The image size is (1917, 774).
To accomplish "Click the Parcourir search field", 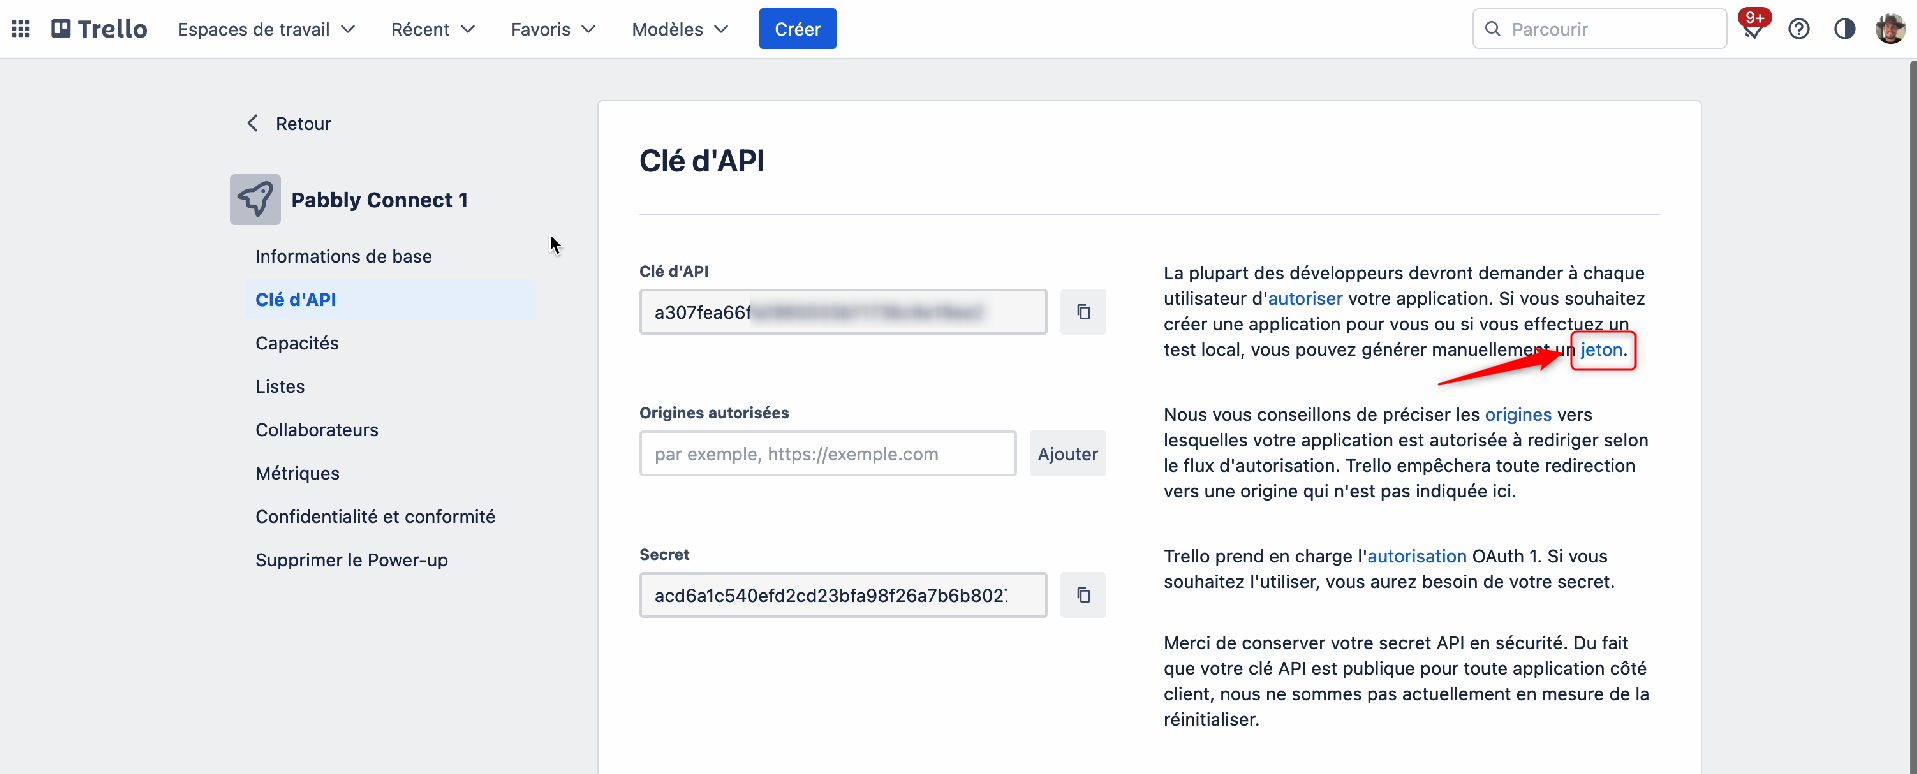I will pyautogui.click(x=1600, y=29).
